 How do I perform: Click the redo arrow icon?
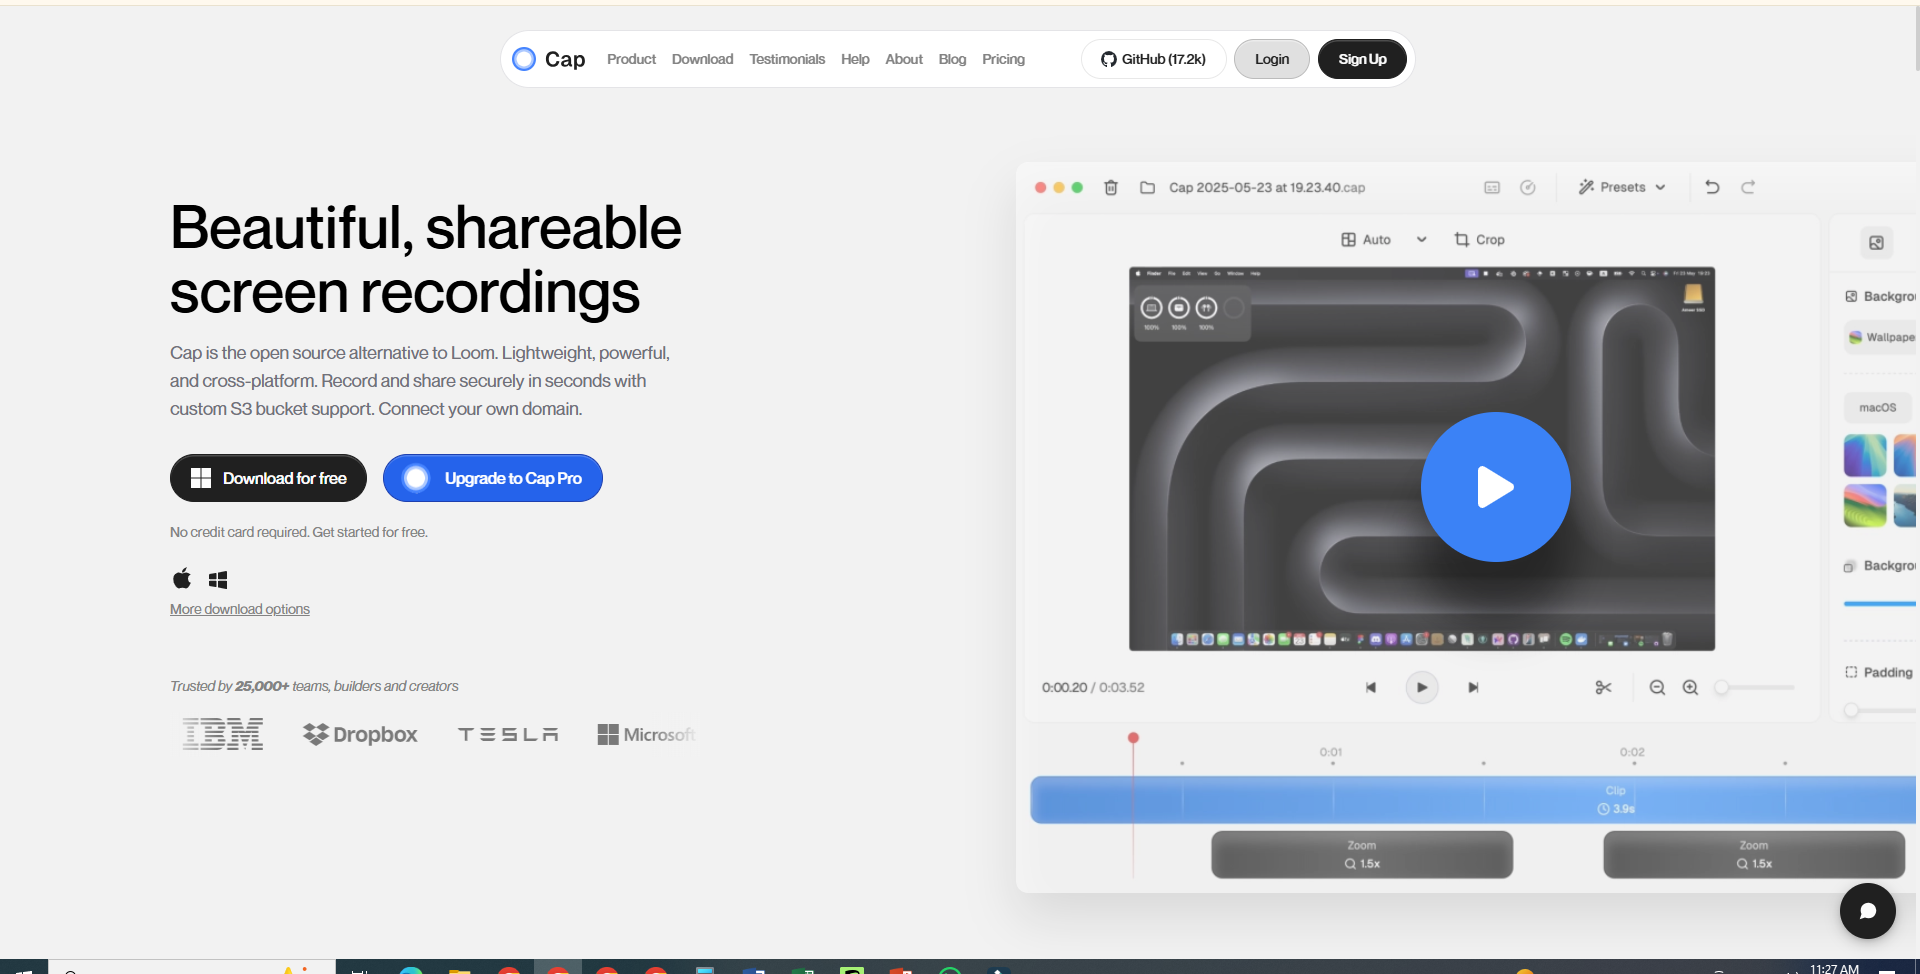1748,187
